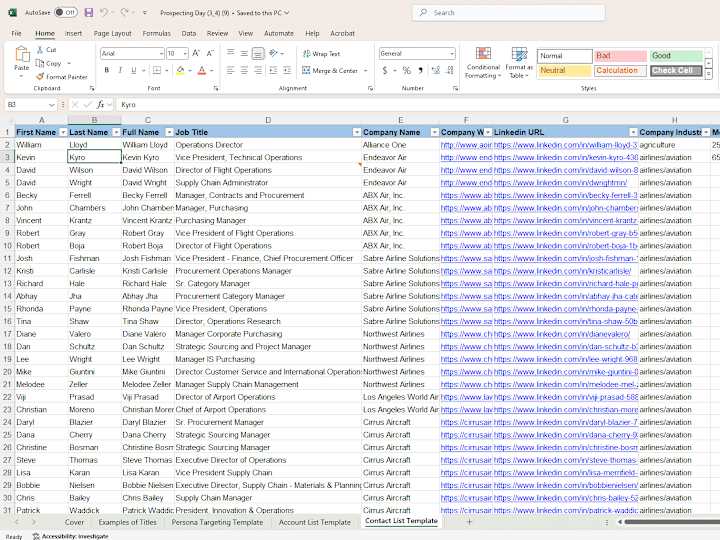Apply the Check Cell style
This screenshot has height=540, width=720.
[x=676, y=70]
